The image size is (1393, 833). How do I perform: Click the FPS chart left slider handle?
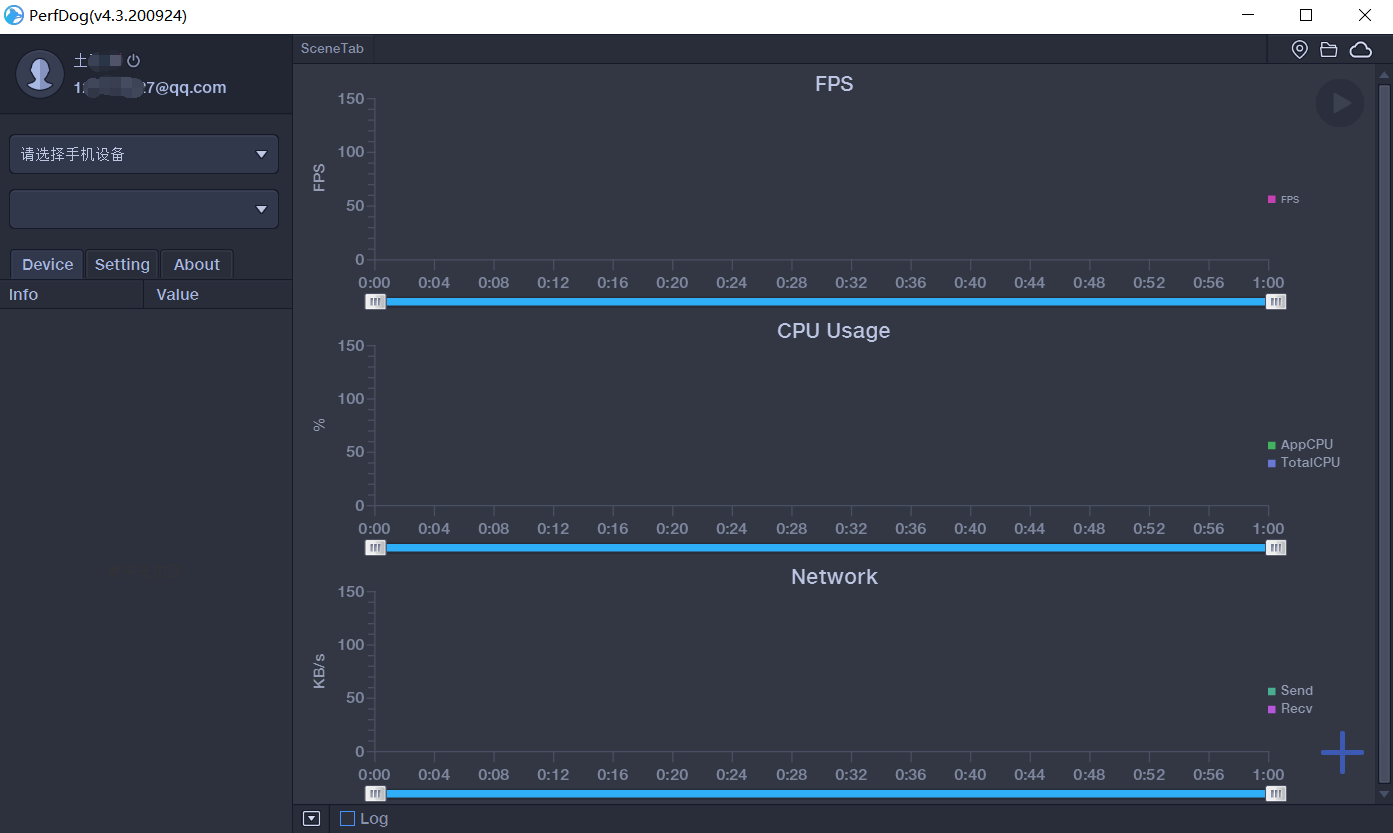(x=375, y=301)
